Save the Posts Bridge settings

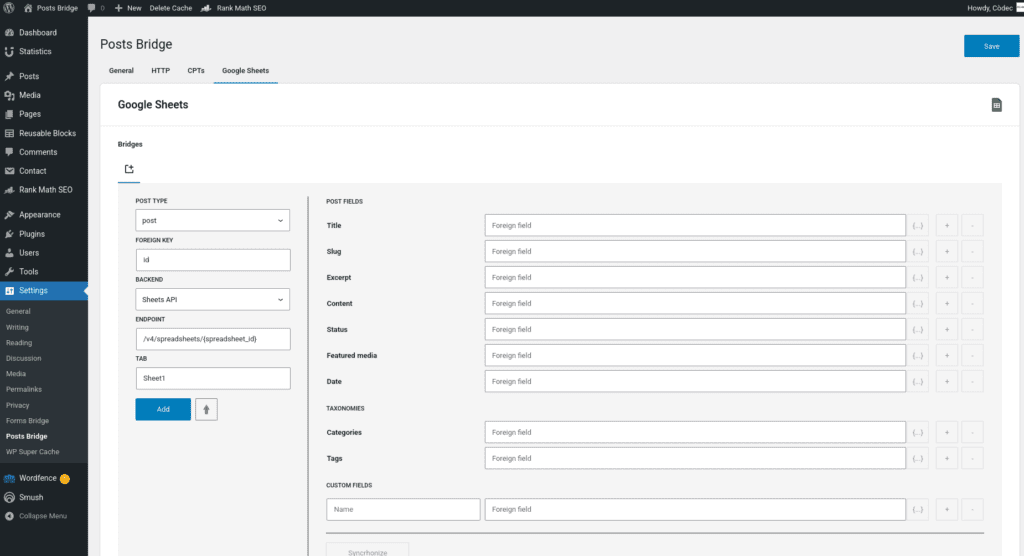(x=991, y=46)
